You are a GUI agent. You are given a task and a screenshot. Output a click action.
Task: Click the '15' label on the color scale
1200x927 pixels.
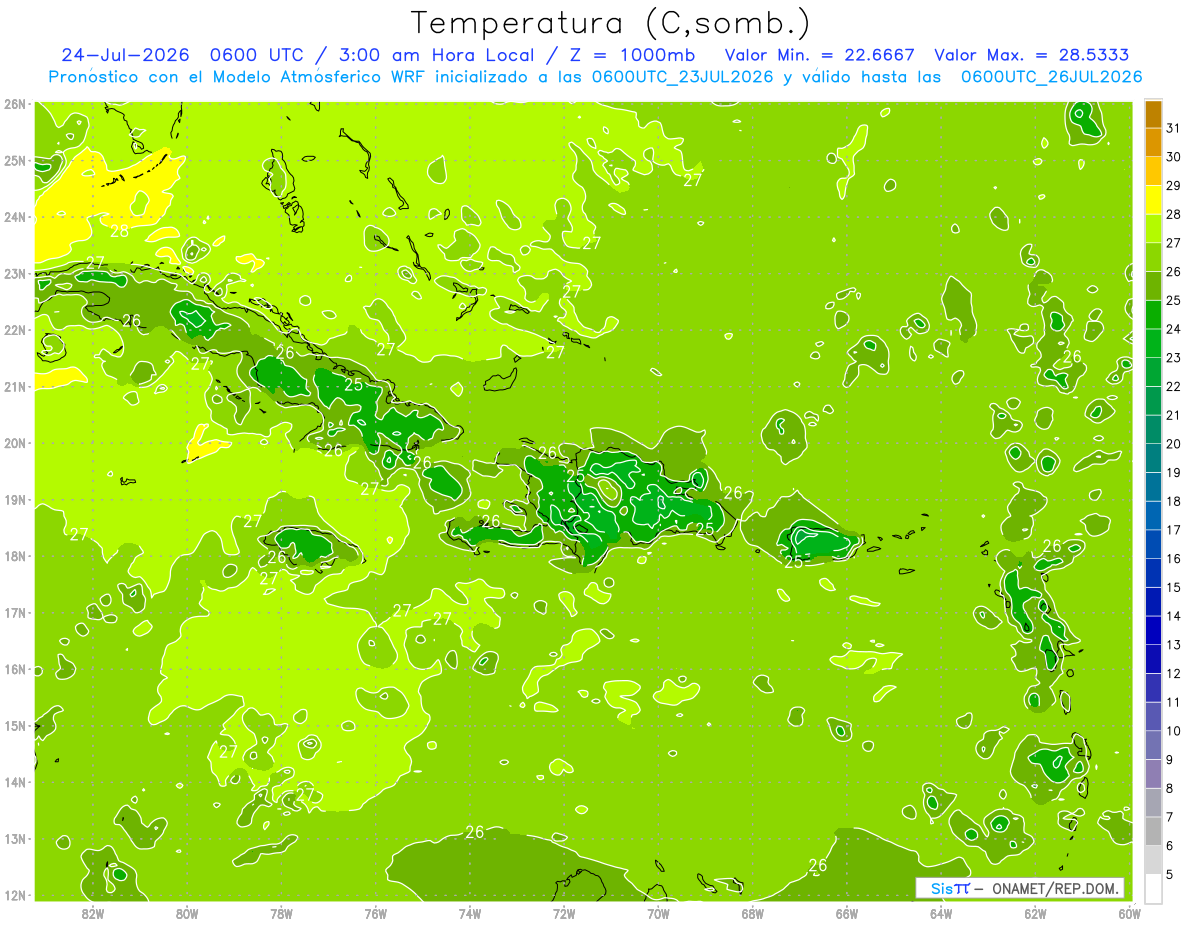[1174, 587]
